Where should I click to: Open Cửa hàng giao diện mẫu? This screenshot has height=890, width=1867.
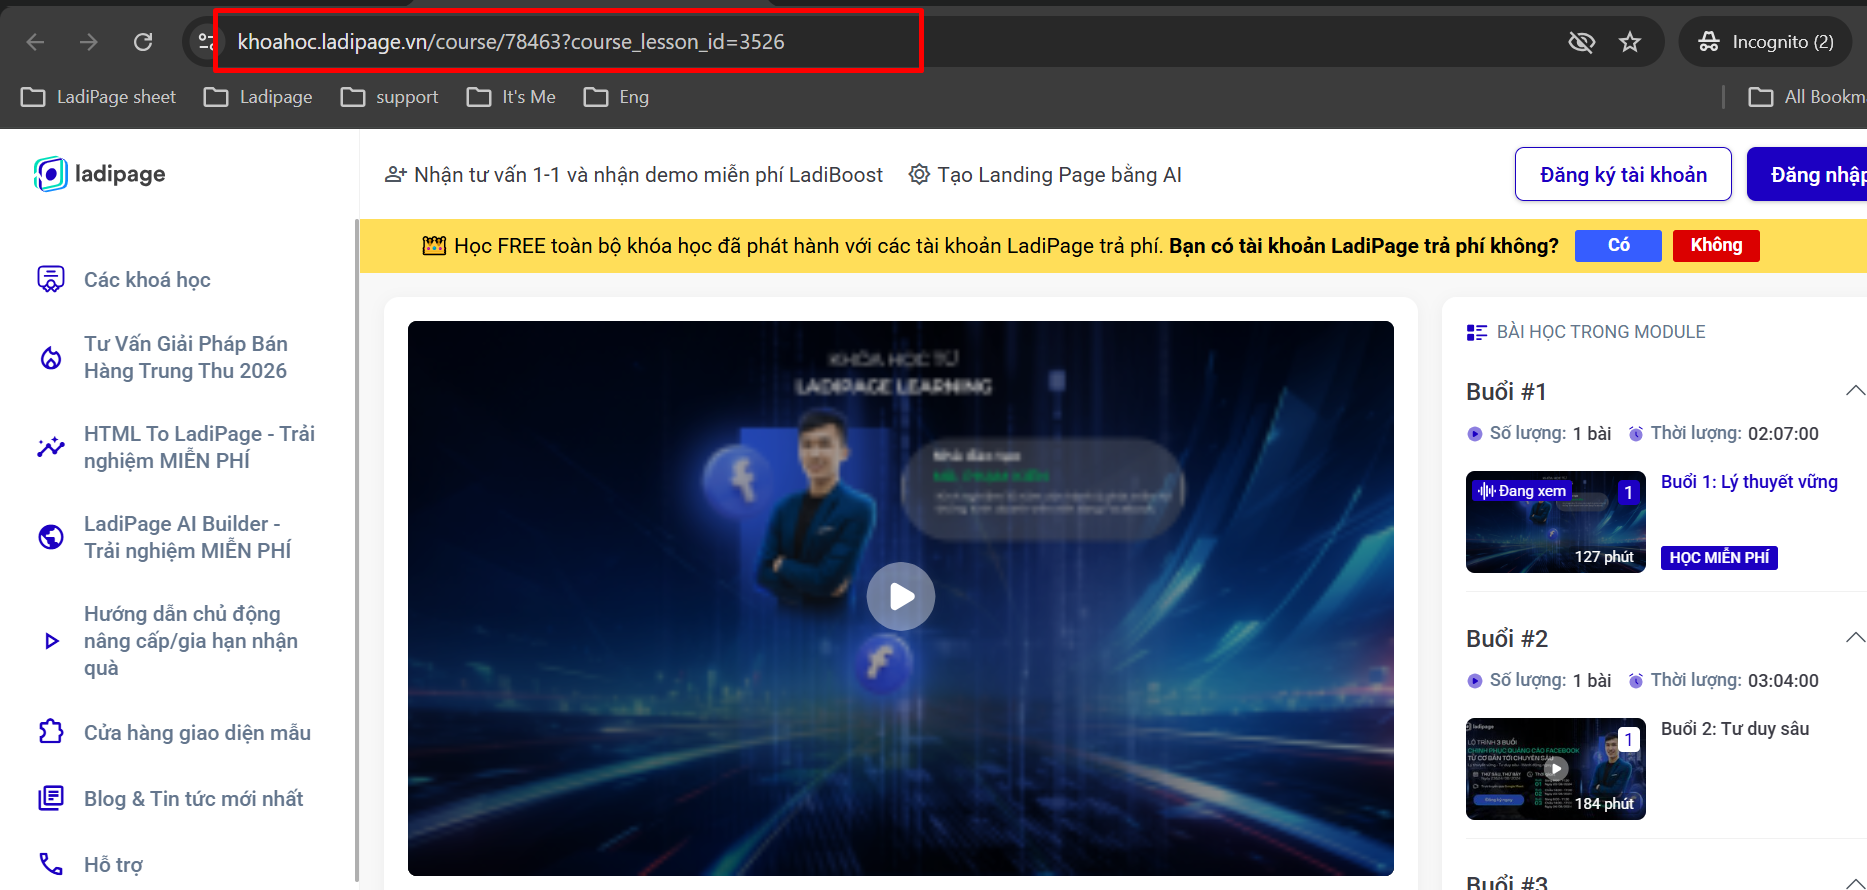pos(197,733)
